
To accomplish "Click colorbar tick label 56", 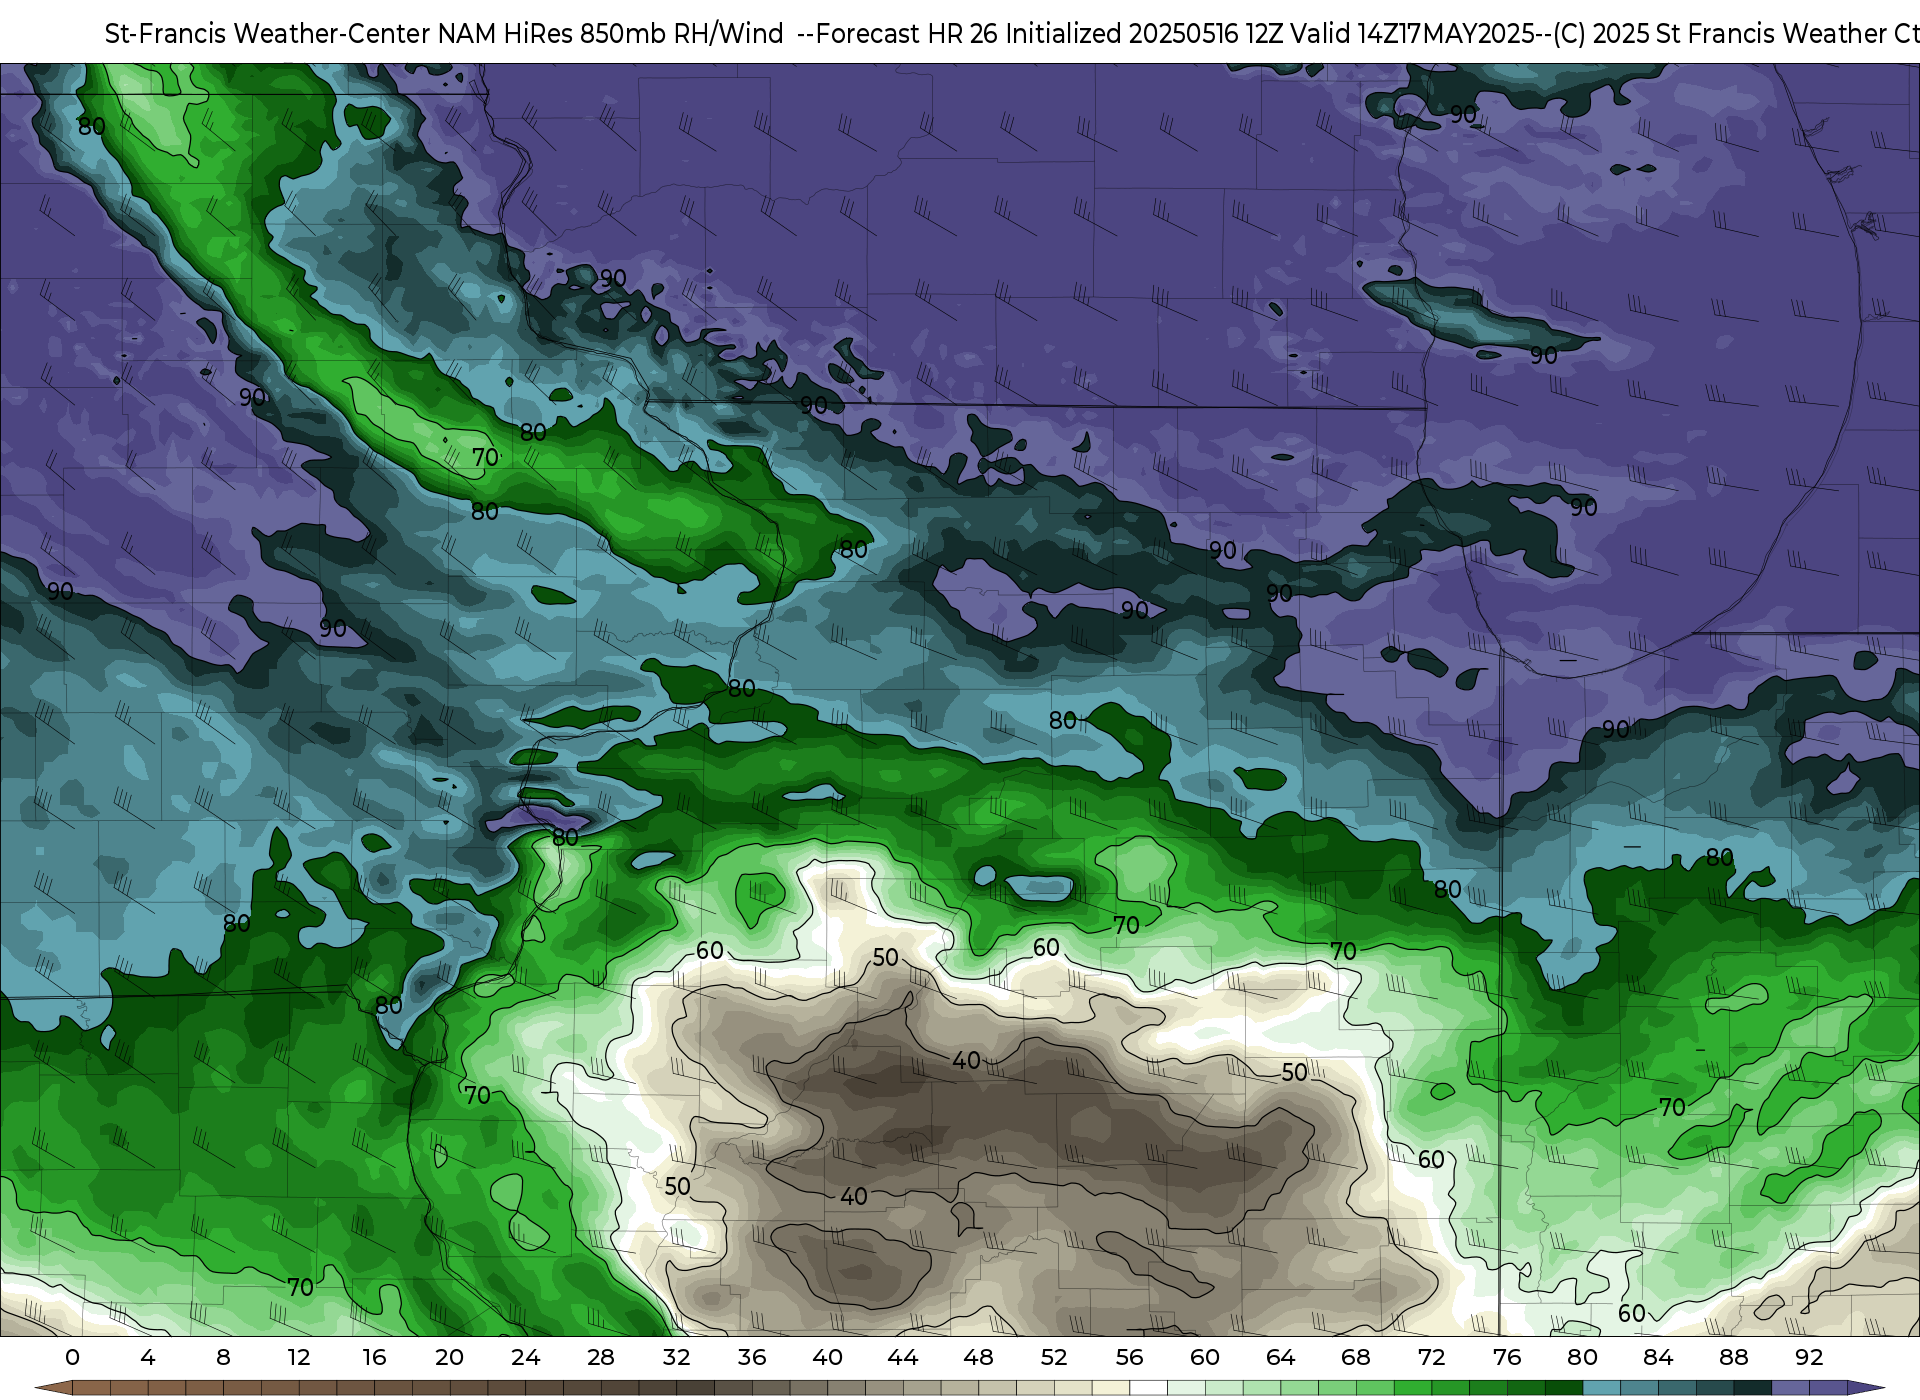I will point(1129,1357).
